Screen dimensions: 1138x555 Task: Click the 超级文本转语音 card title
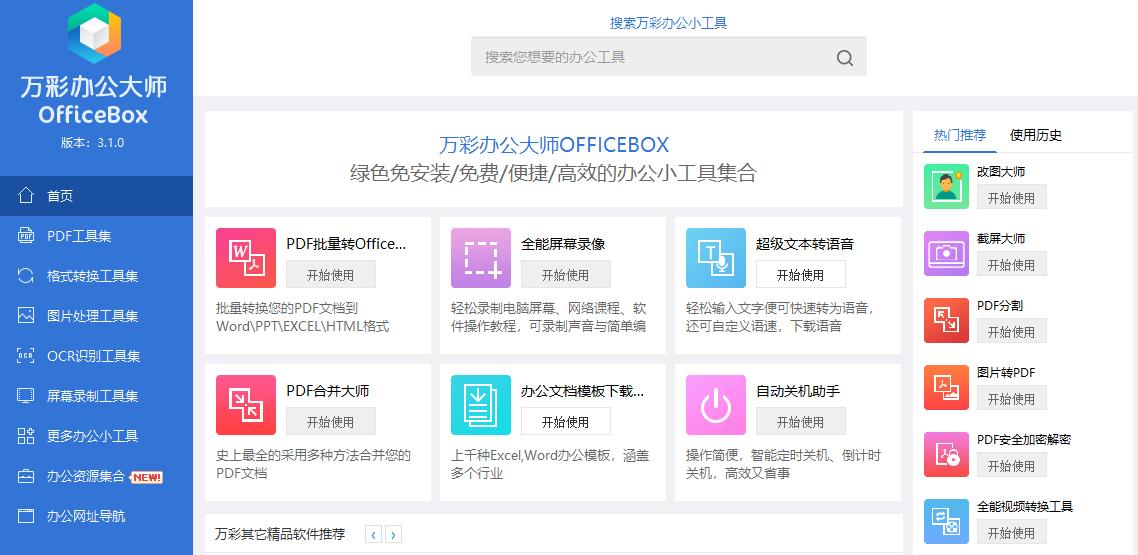click(805, 244)
